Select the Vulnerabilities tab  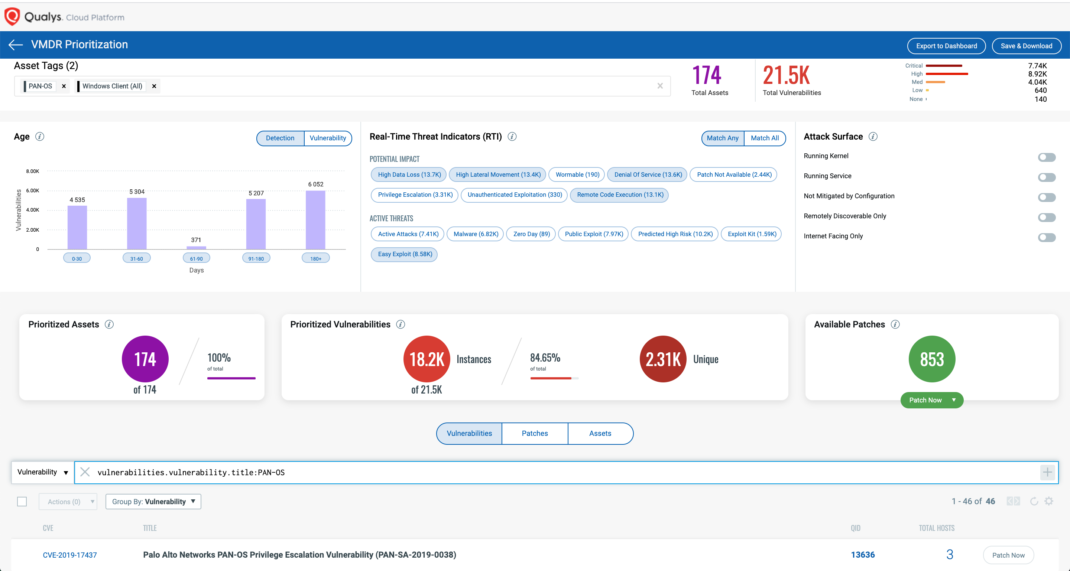tap(469, 433)
